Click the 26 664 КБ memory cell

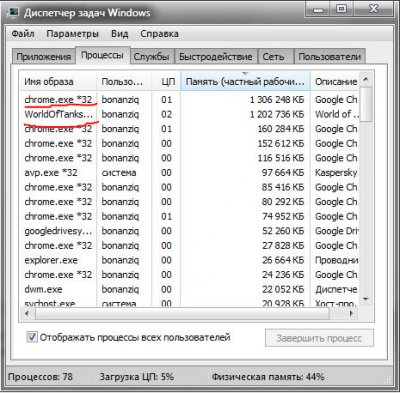click(x=283, y=260)
